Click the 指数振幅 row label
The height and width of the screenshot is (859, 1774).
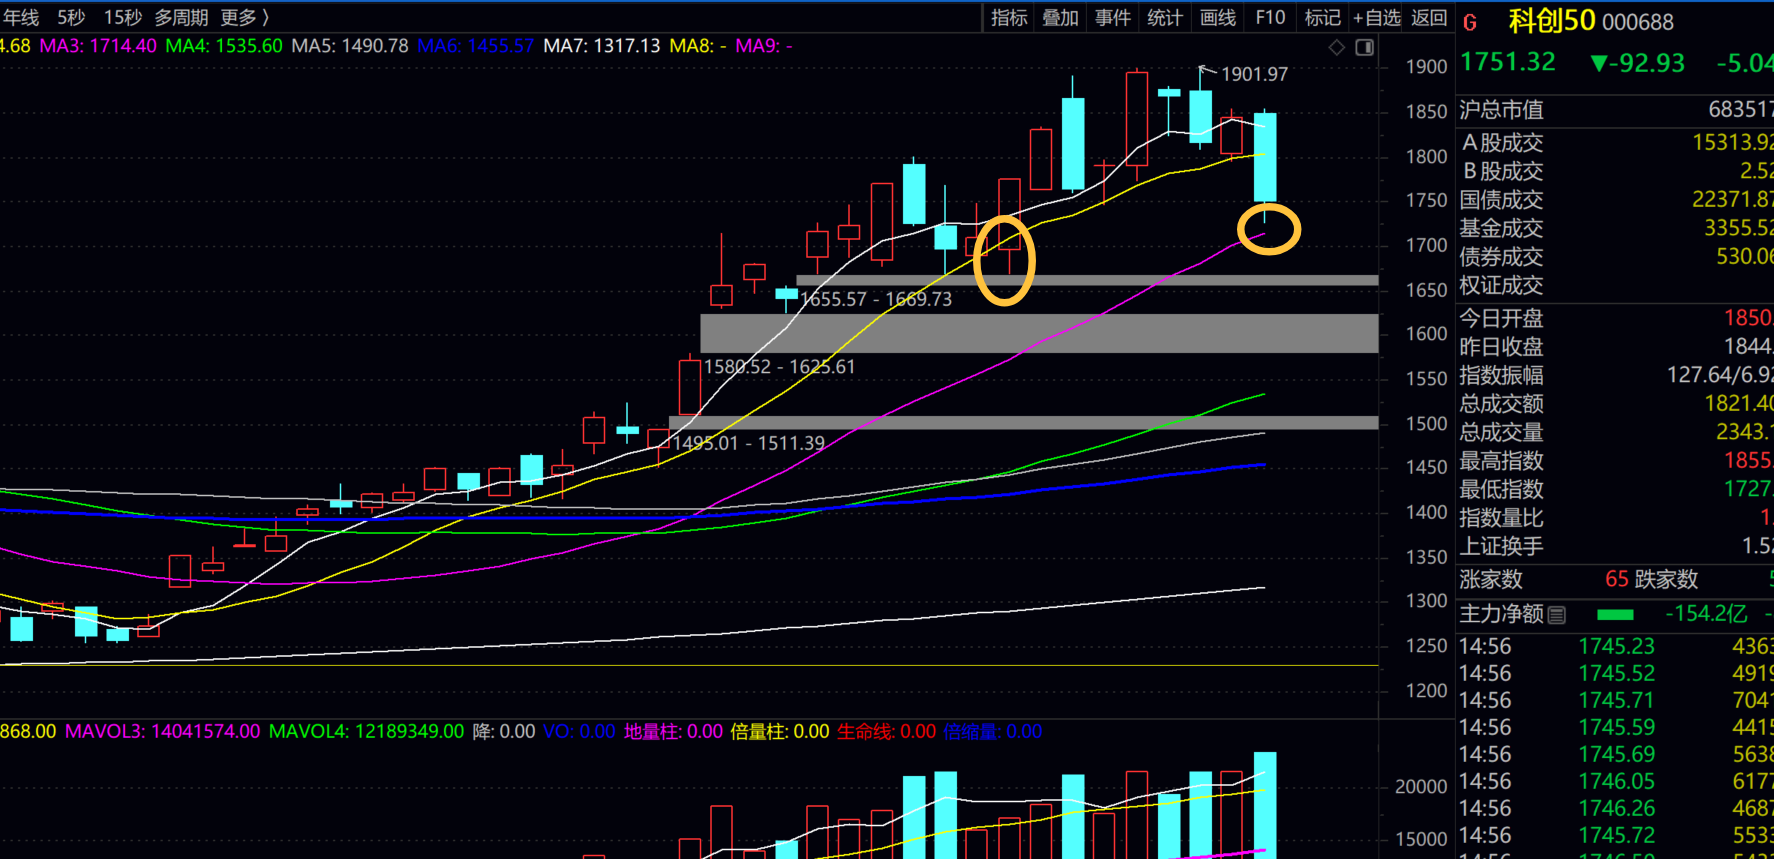[1501, 376]
